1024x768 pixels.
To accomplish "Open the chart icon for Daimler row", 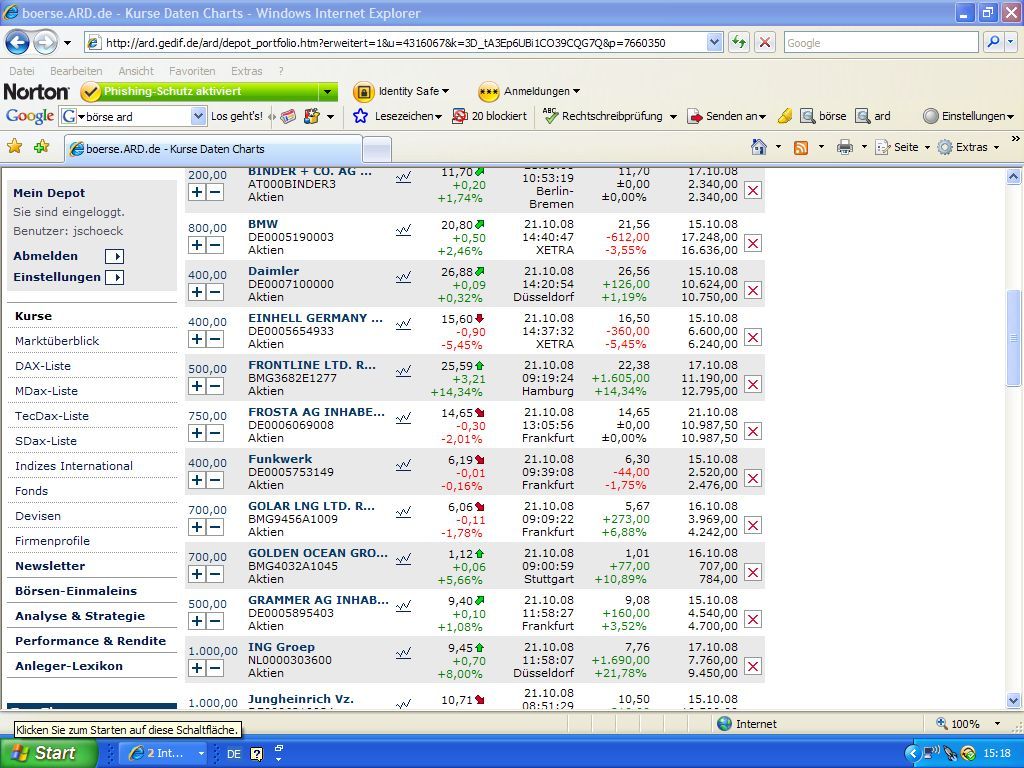I will [x=404, y=278].
